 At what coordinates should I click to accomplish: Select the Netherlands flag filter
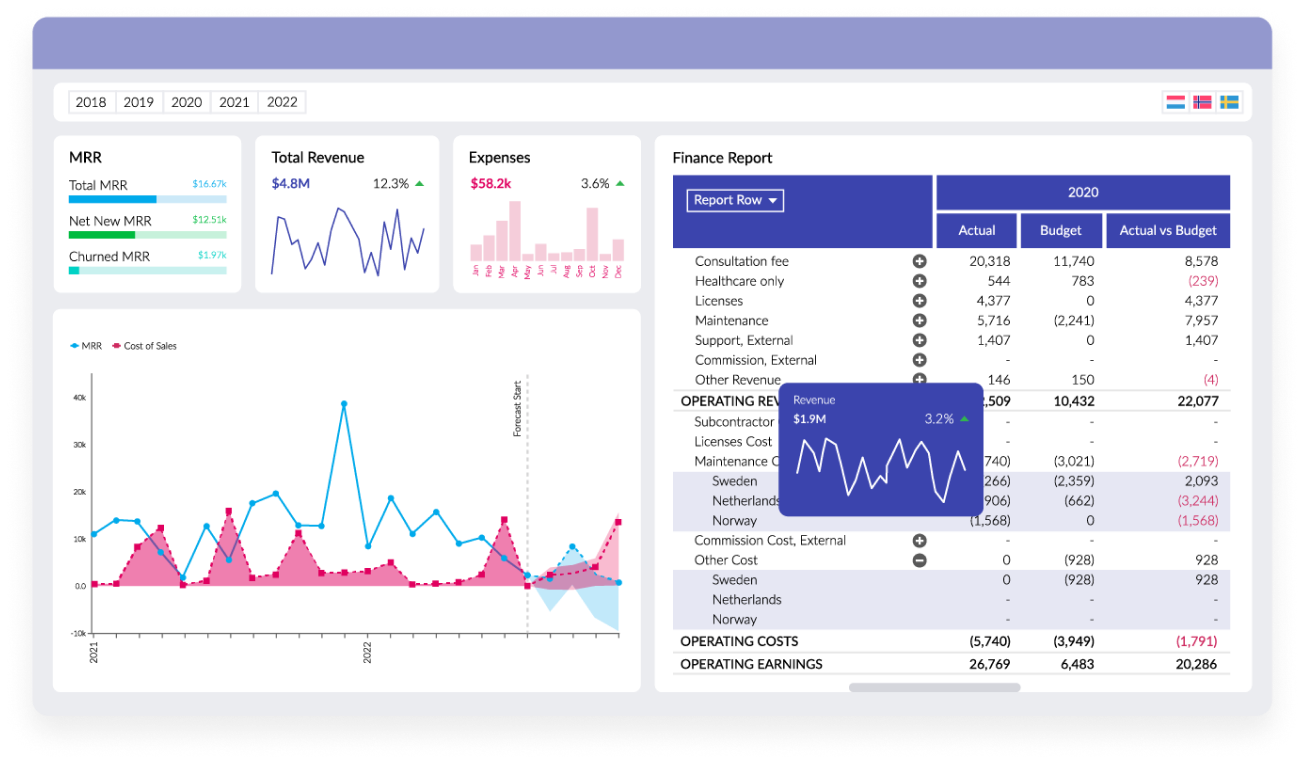[1174, 101]
